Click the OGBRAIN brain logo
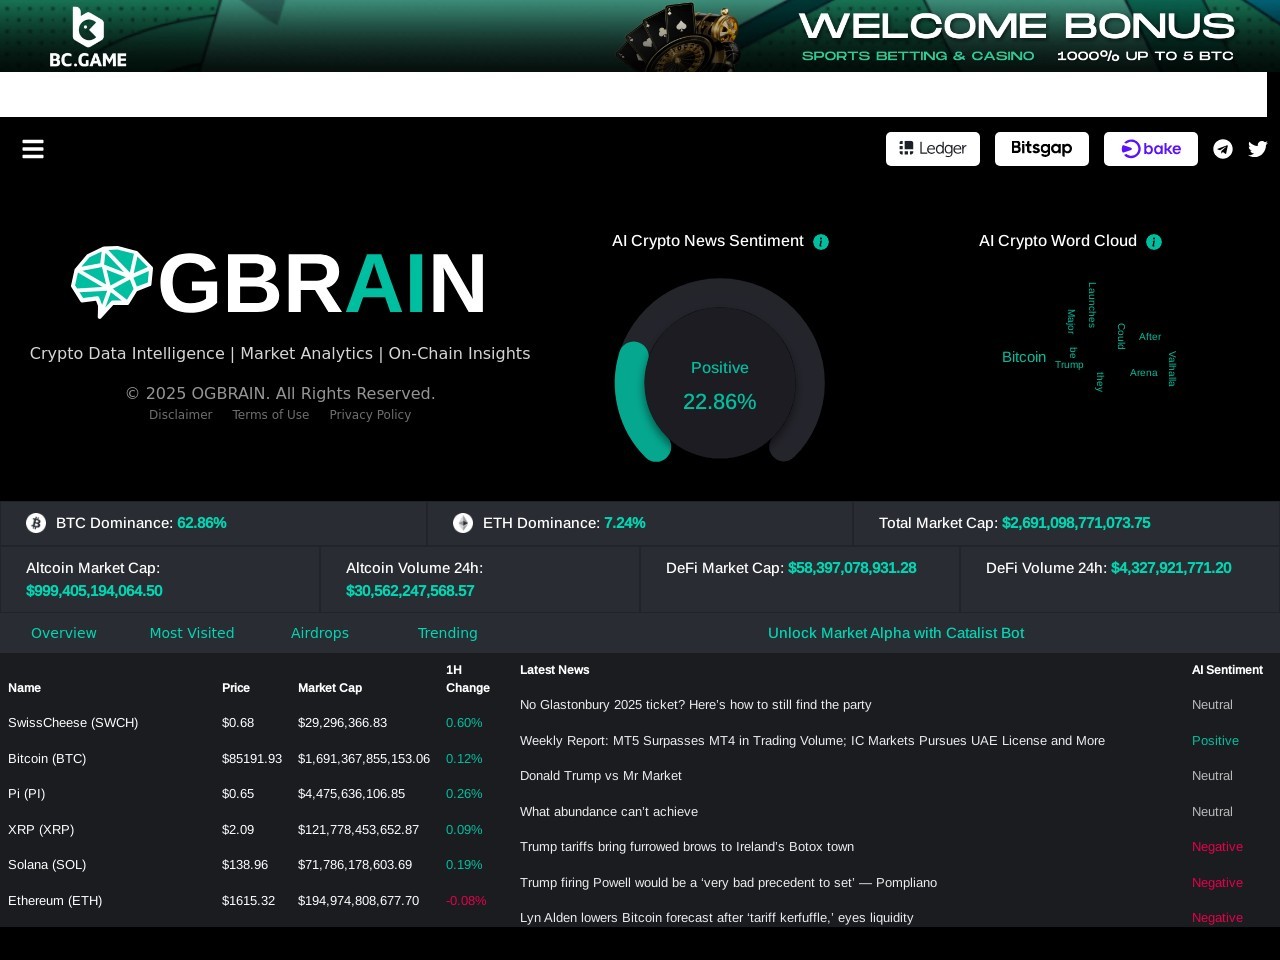This screenshot has height=960, width=1280. (x=111, y=282)
